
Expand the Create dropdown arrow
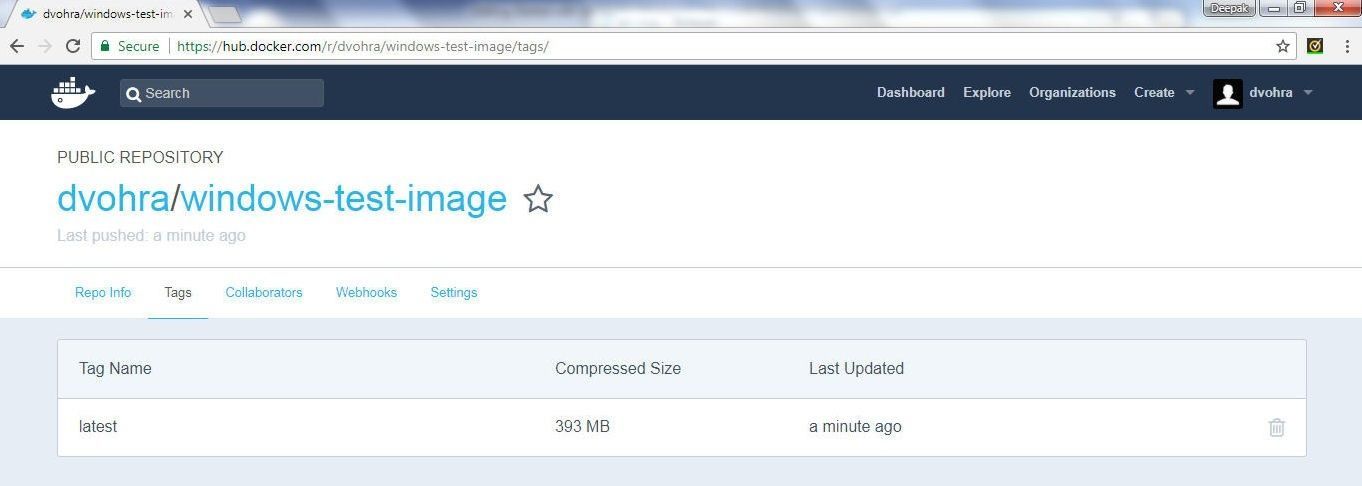1190,93
